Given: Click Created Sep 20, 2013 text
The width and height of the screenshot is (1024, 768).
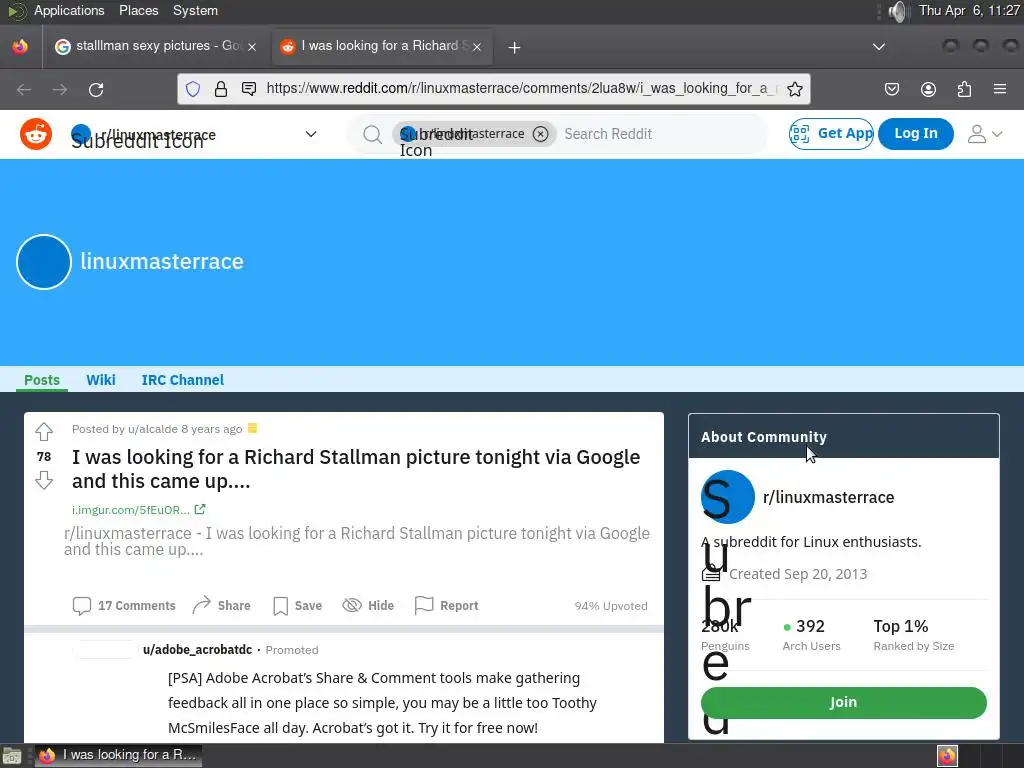Looking at the screenshot, I should [x=797, y=574].
